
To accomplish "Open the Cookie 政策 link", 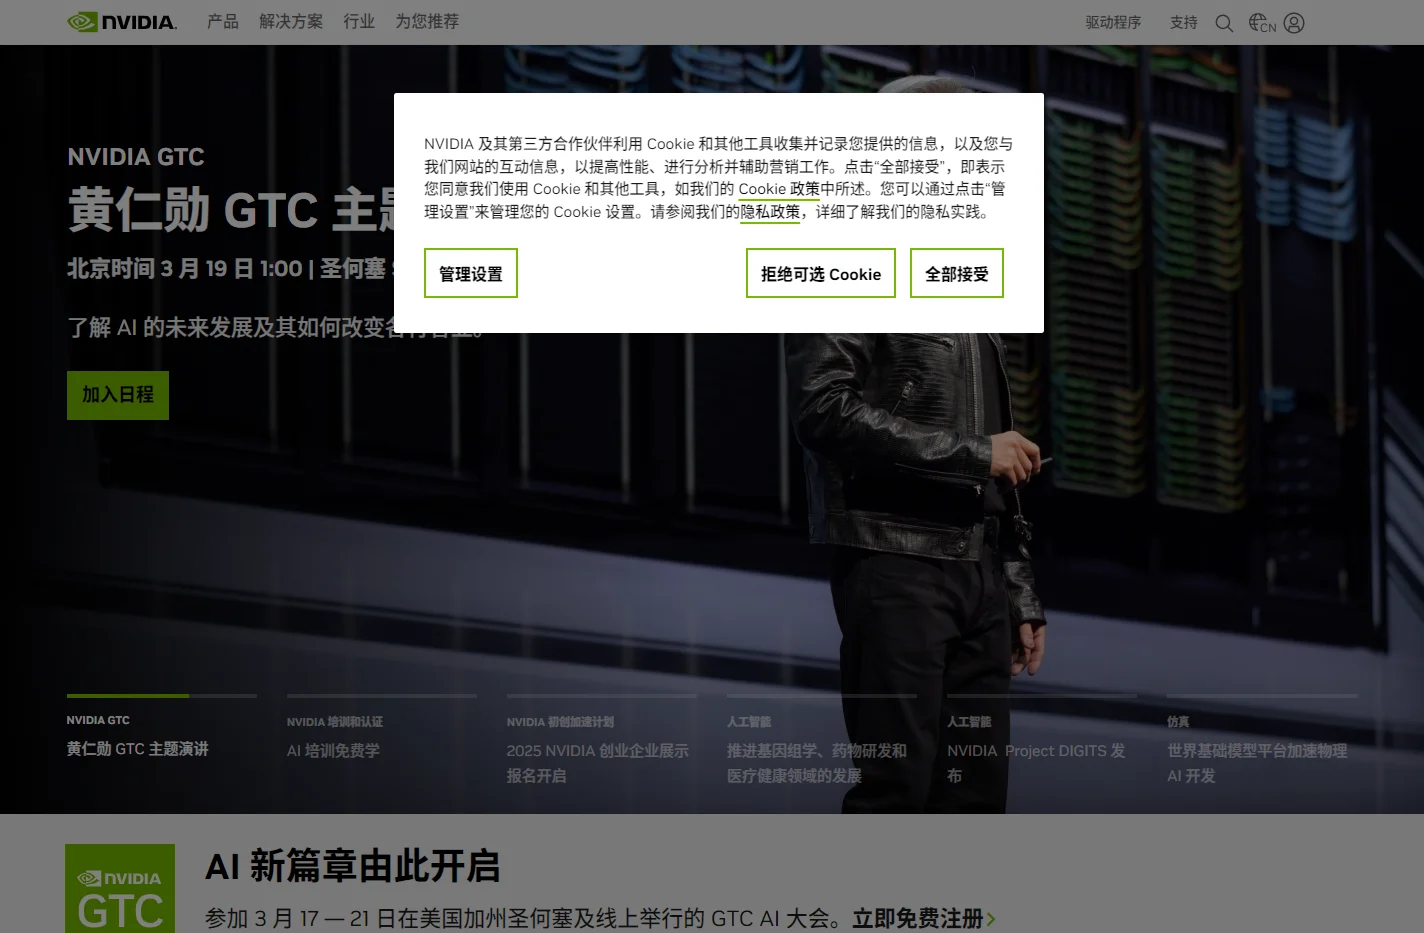I will 779,189.
